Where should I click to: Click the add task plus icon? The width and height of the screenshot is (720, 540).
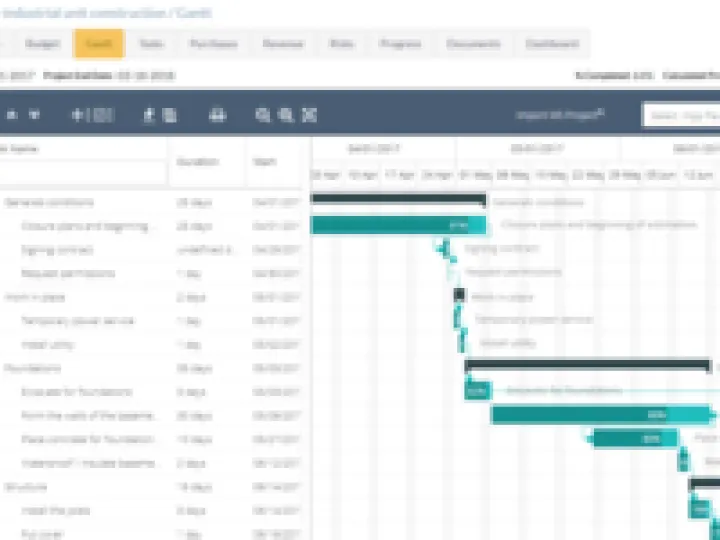point(77,115)
